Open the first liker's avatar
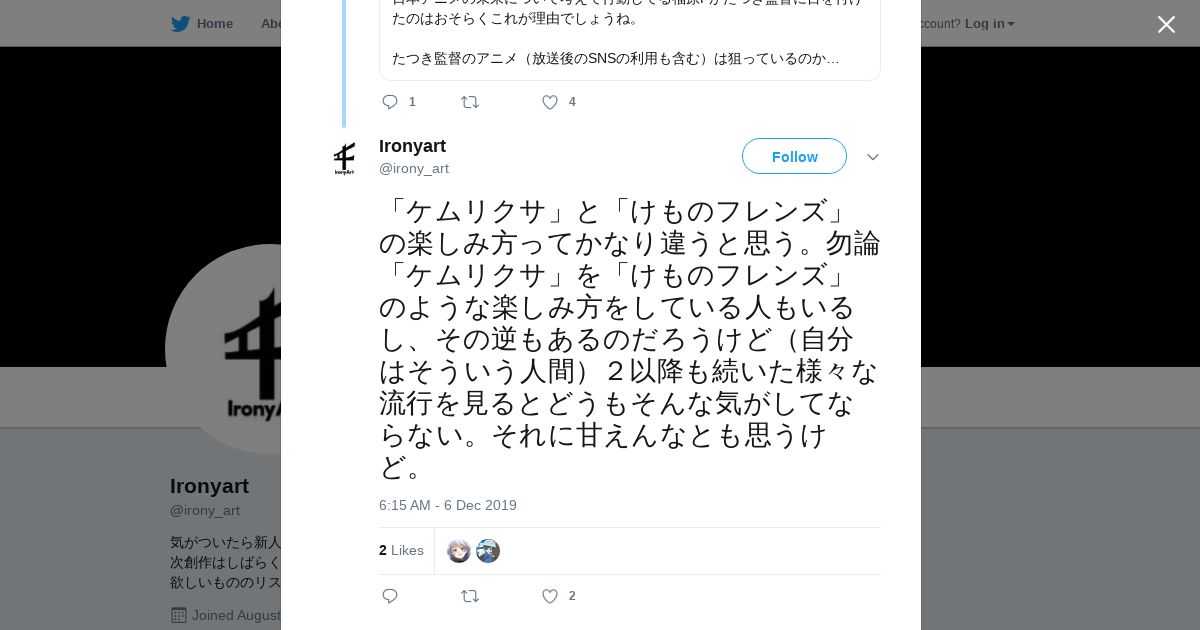Image resolution: width=1200 pixels, height=630 pixels. (459, 551)
